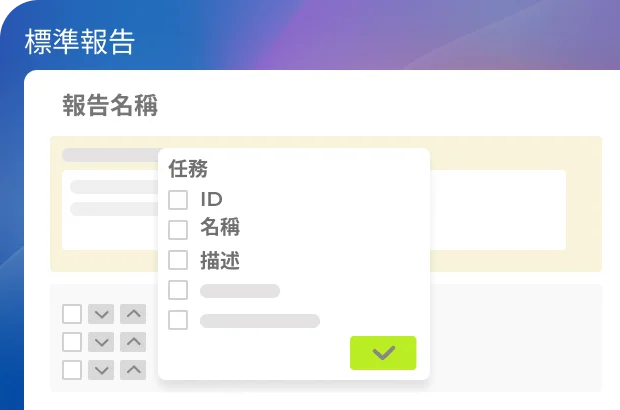Image resolution: width=620 pixels, height=410 pixels.
Task: Move second row down with chevron
Action: click(101, 342)
